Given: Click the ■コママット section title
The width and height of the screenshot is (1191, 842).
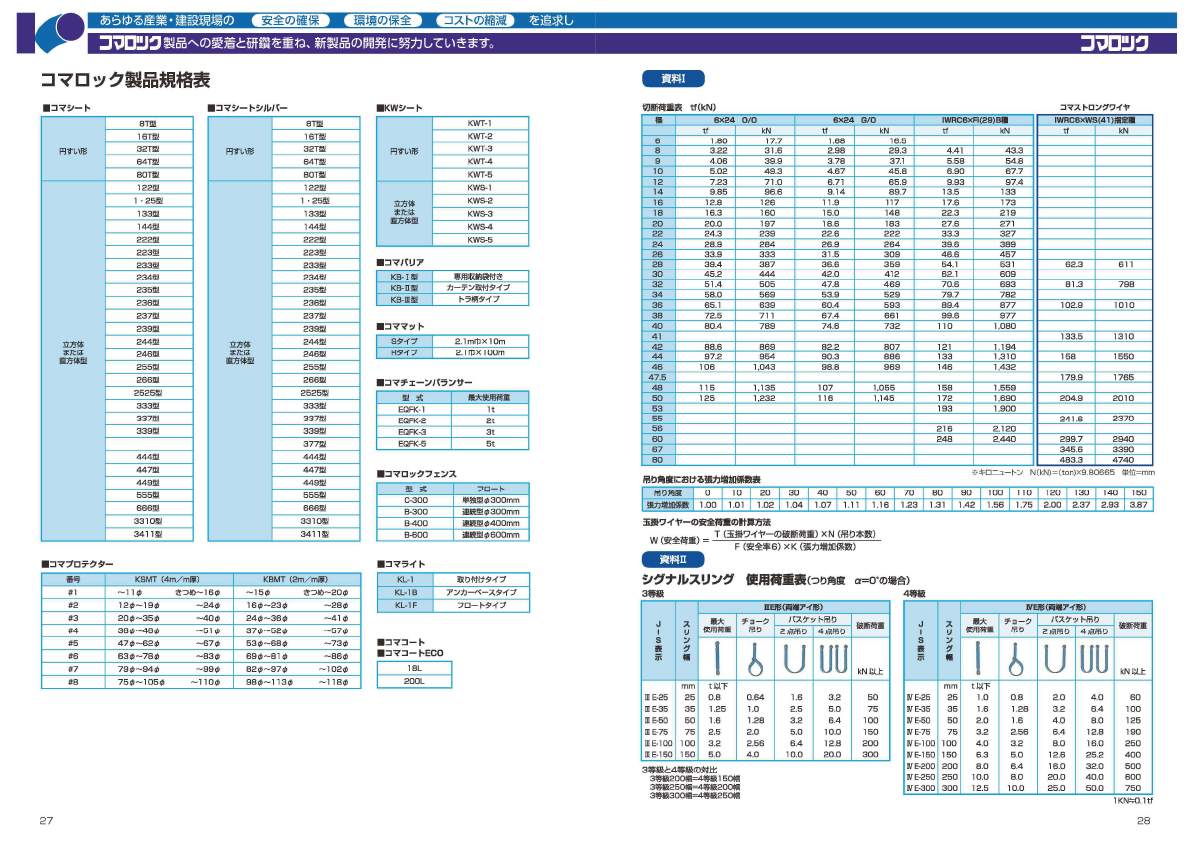Looking at the screenshot, I should 400,326.
